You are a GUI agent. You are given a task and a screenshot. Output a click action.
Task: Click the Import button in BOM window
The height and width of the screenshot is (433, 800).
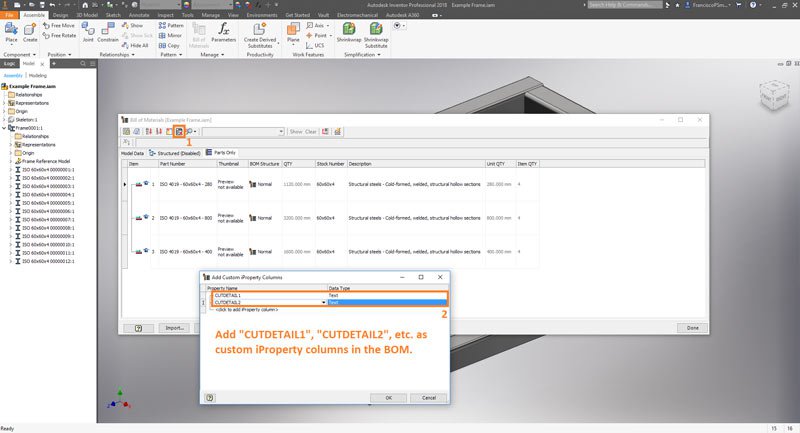(174, 328)
